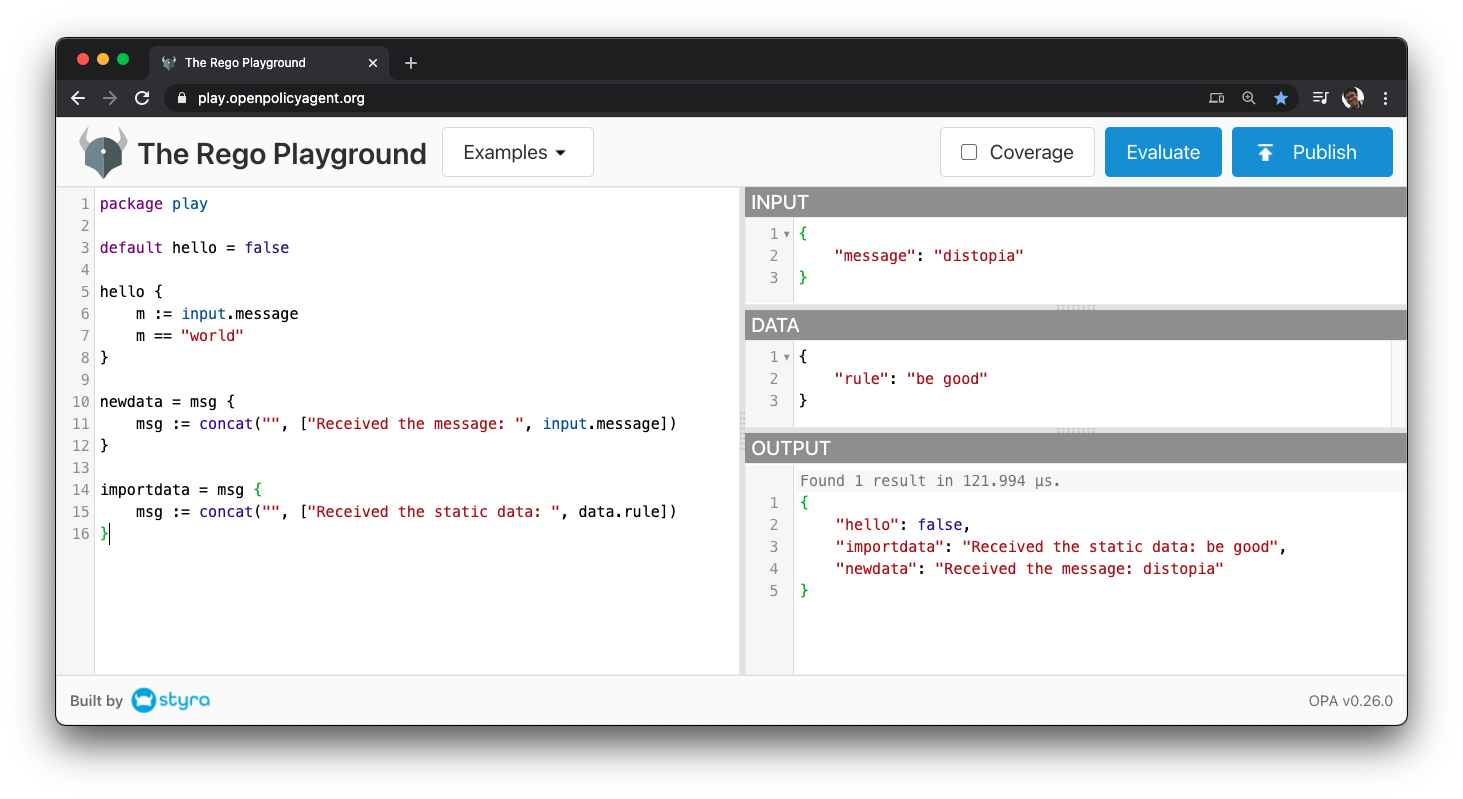Reload the page
The image size is (1463, 799).
(x=142, y=98)
